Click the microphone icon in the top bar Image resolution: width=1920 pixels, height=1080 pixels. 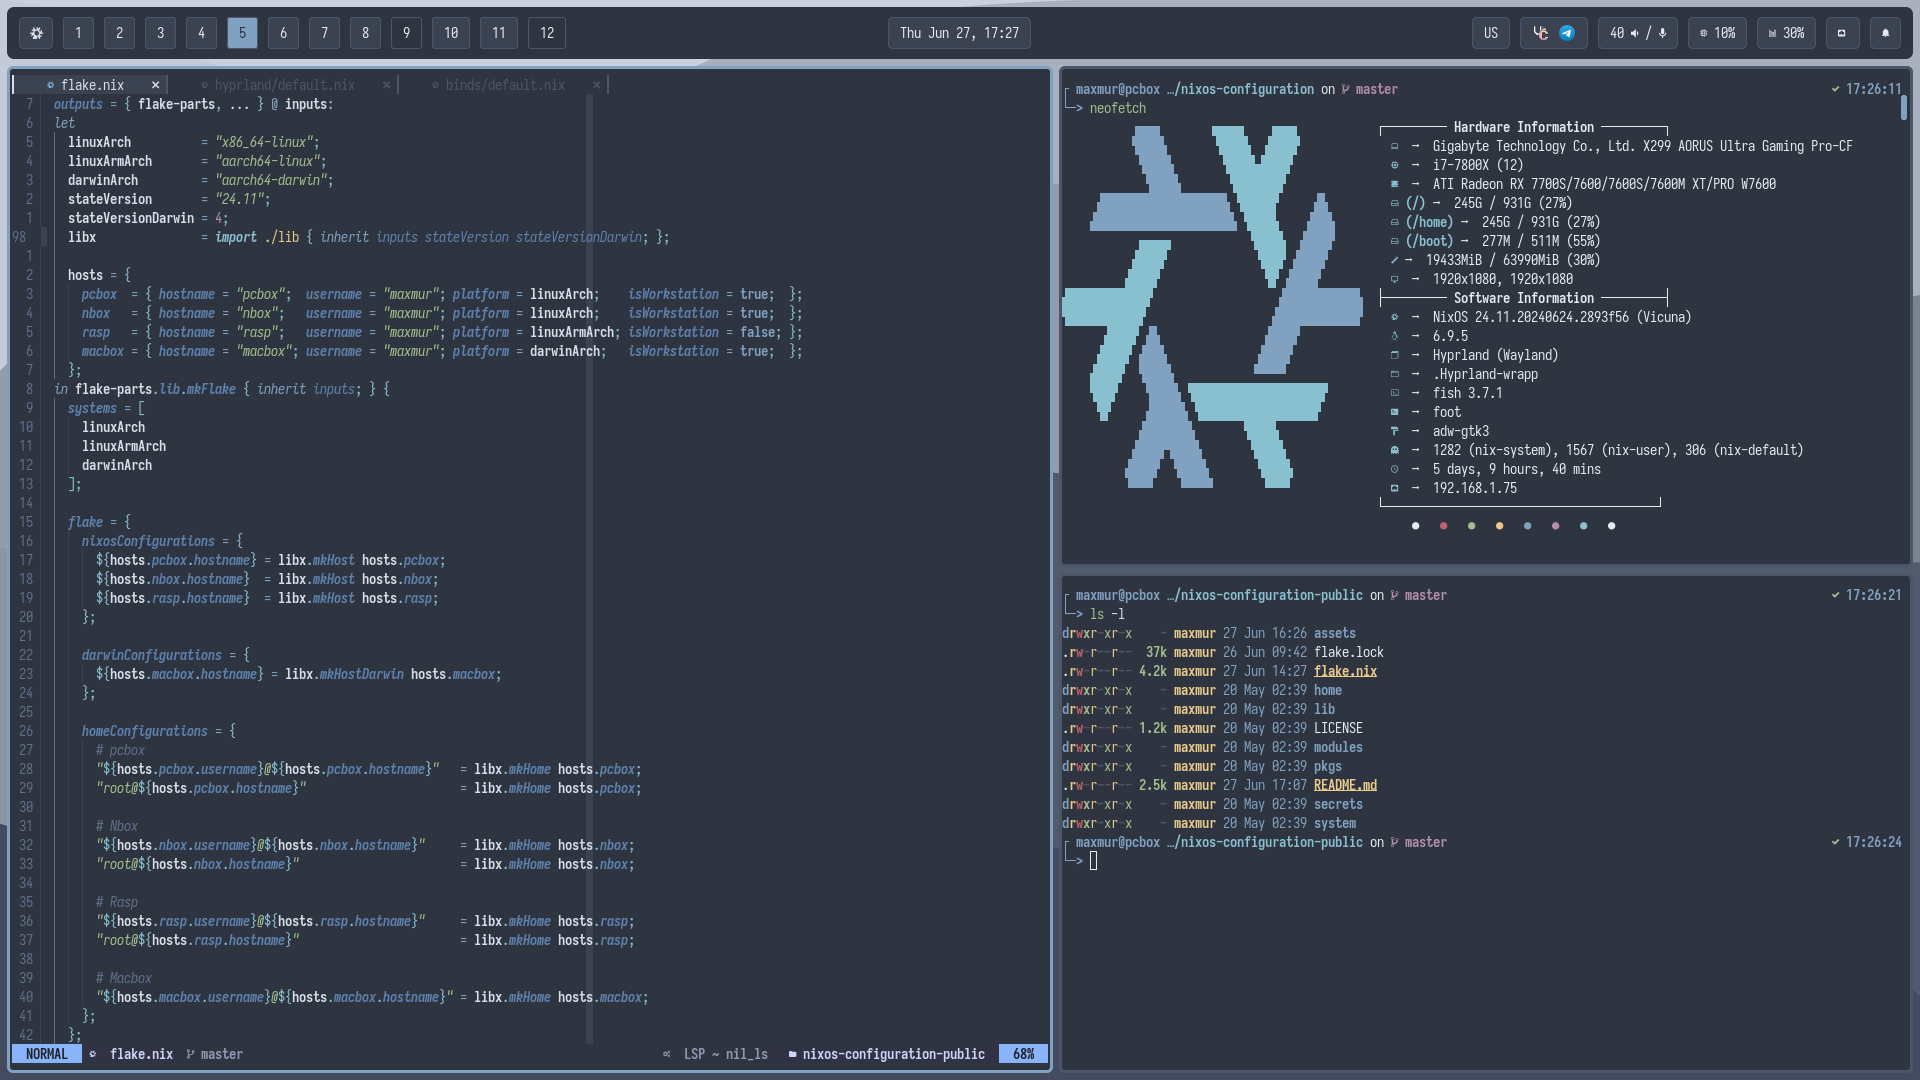pyautogui.click(x=1662, y=33)
